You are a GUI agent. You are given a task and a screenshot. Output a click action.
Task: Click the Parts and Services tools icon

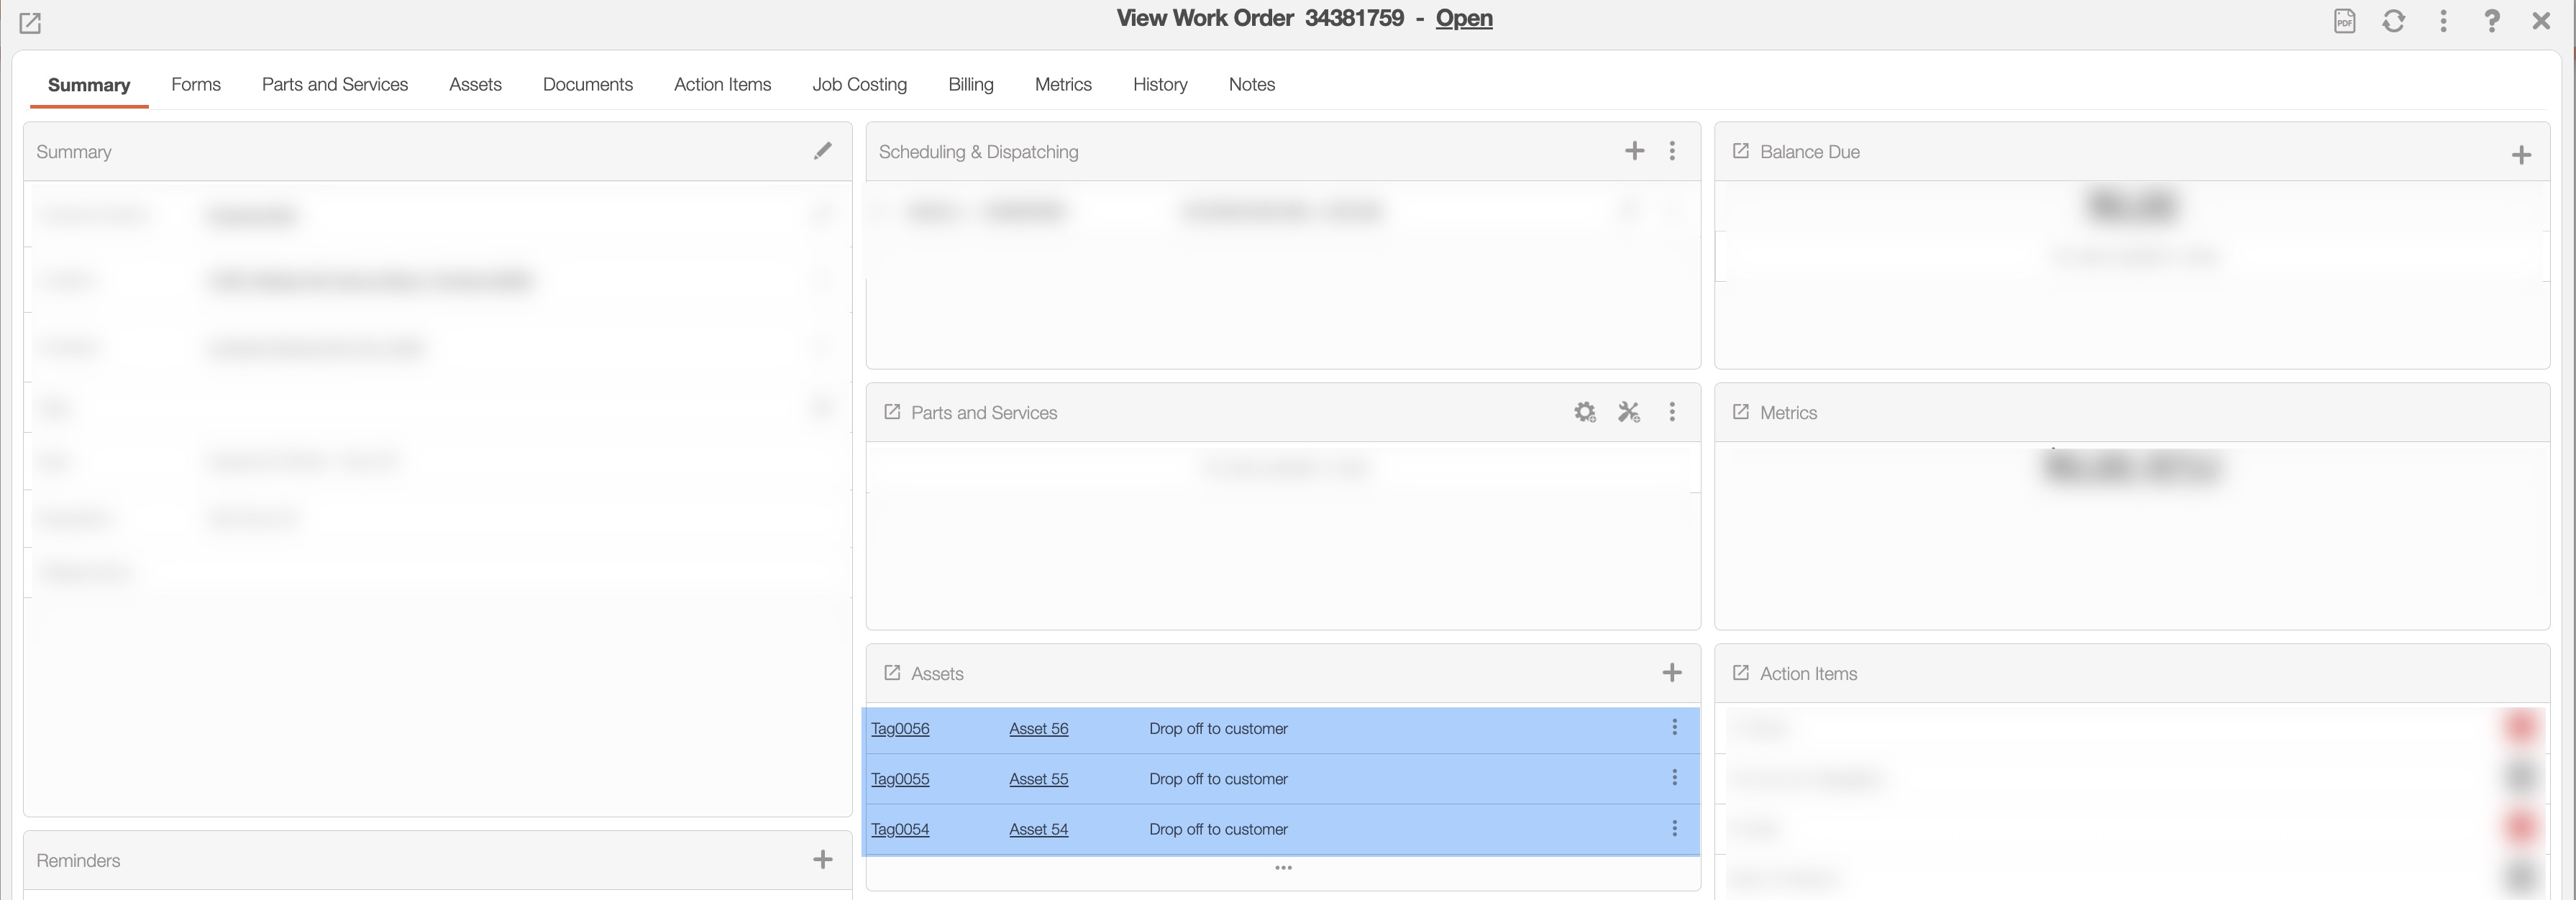click(1629, 412)
